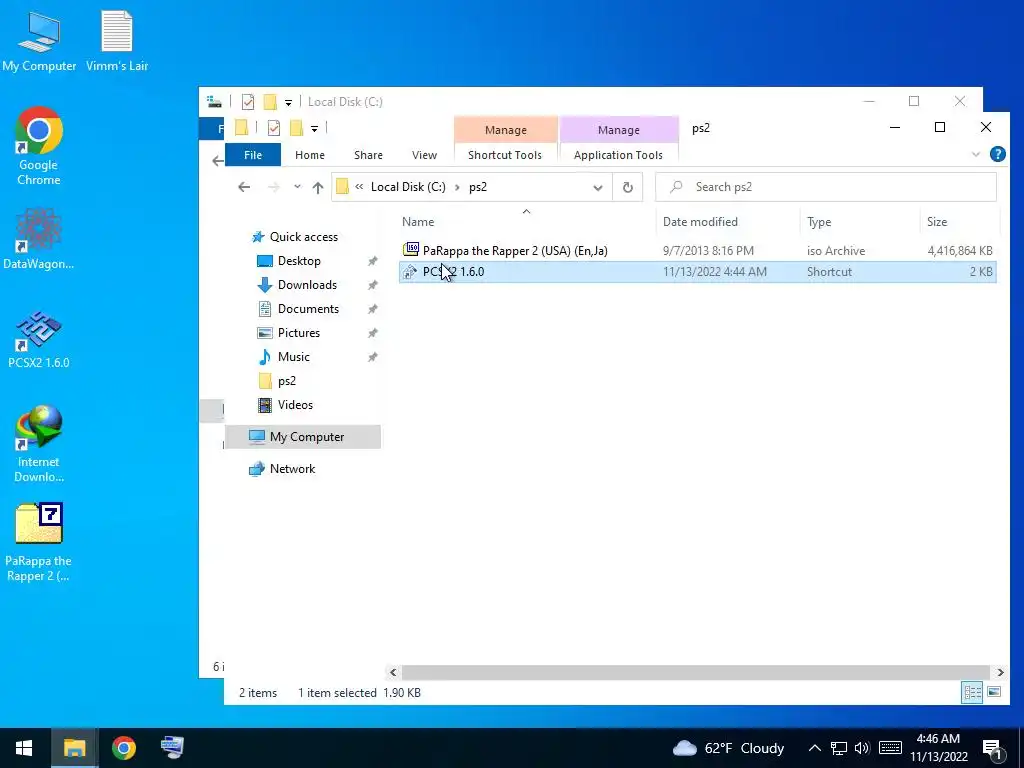Screen dimensions: 1024x768
Task: Click the touch keyboard tray icon
Action: coord(890,748)
